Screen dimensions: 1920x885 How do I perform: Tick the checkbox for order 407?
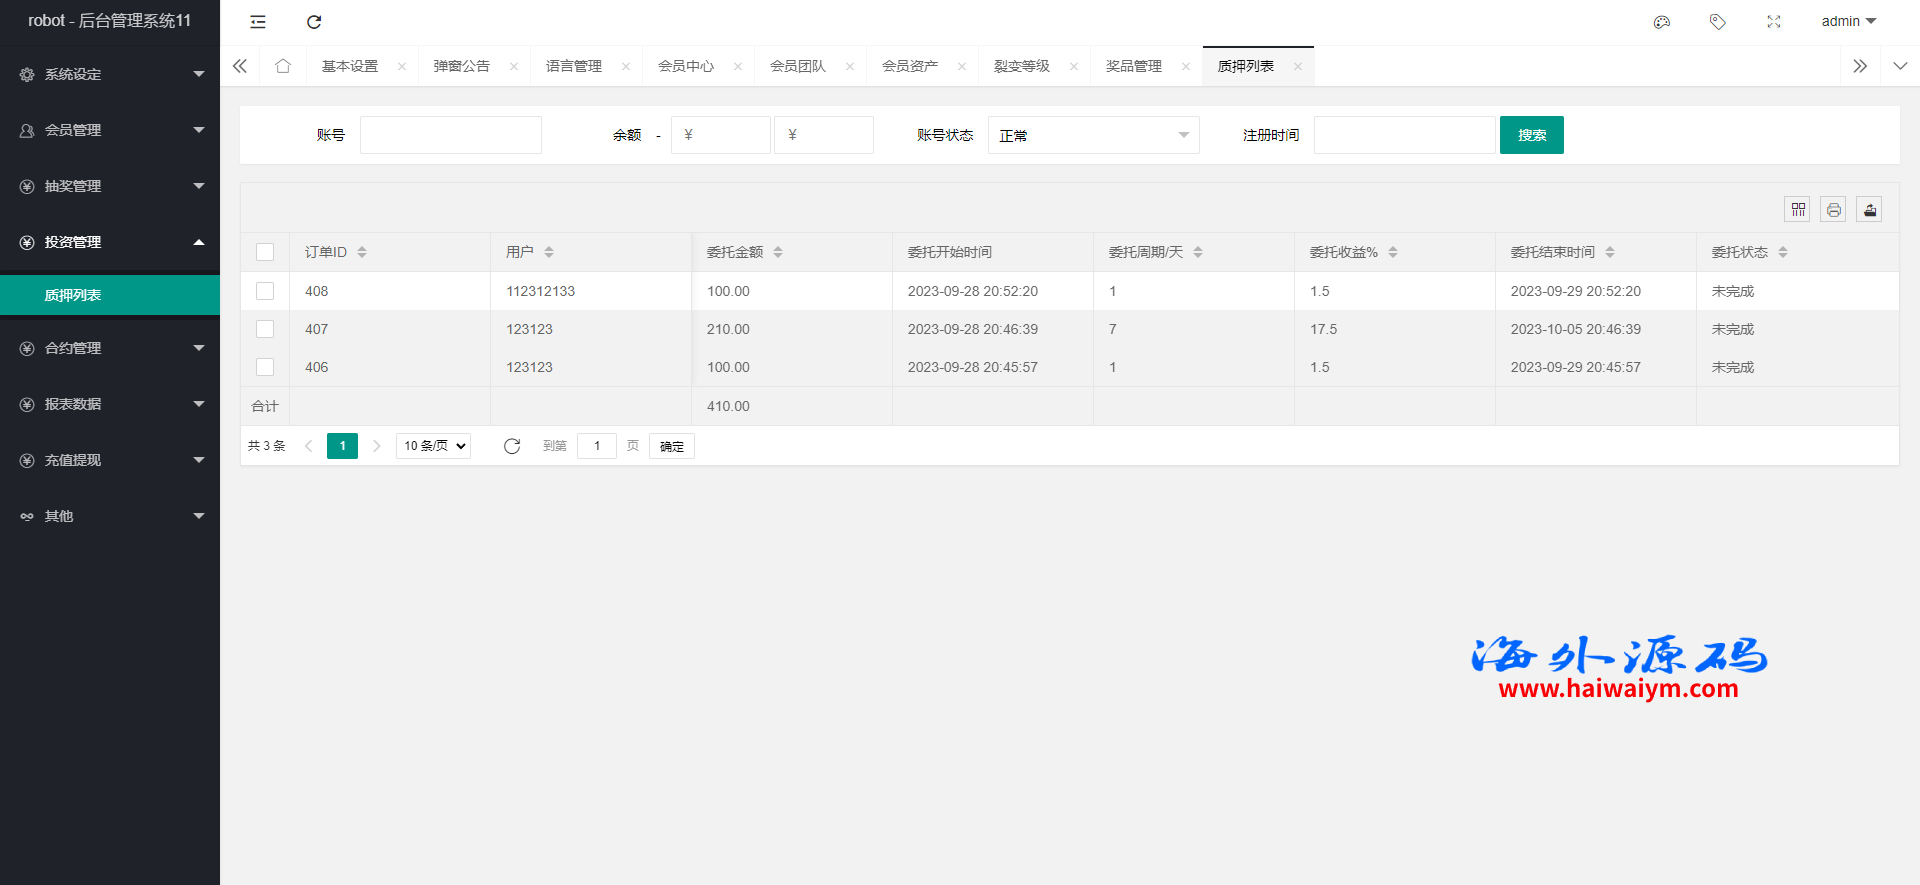(x=265, y=329)
